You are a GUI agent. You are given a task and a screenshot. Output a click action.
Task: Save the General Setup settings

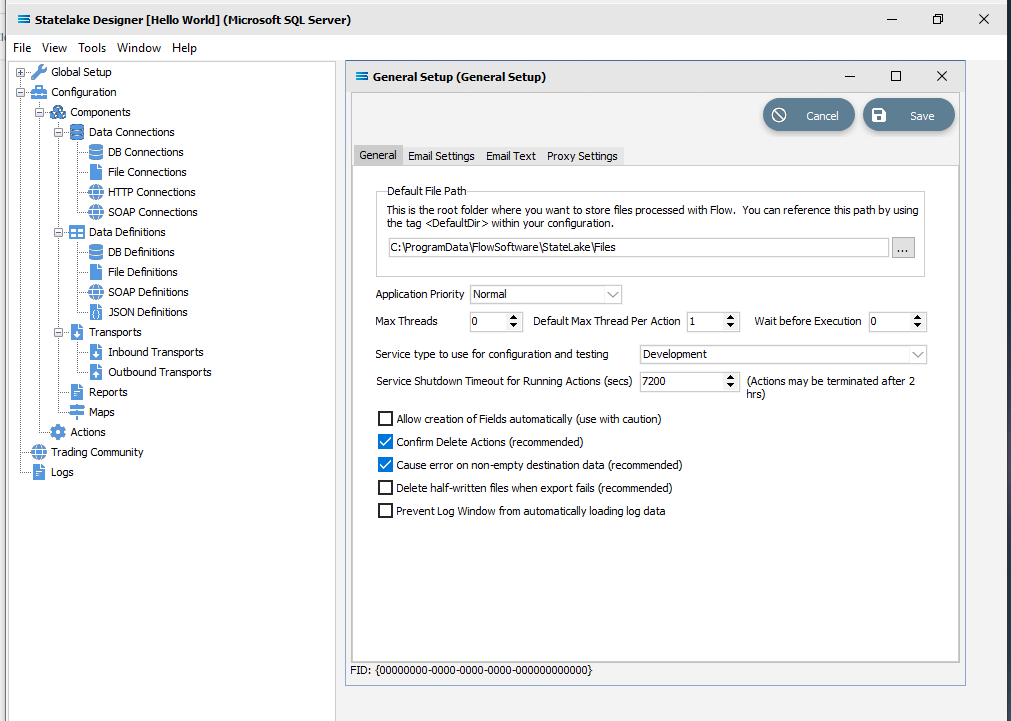point(908,115)
